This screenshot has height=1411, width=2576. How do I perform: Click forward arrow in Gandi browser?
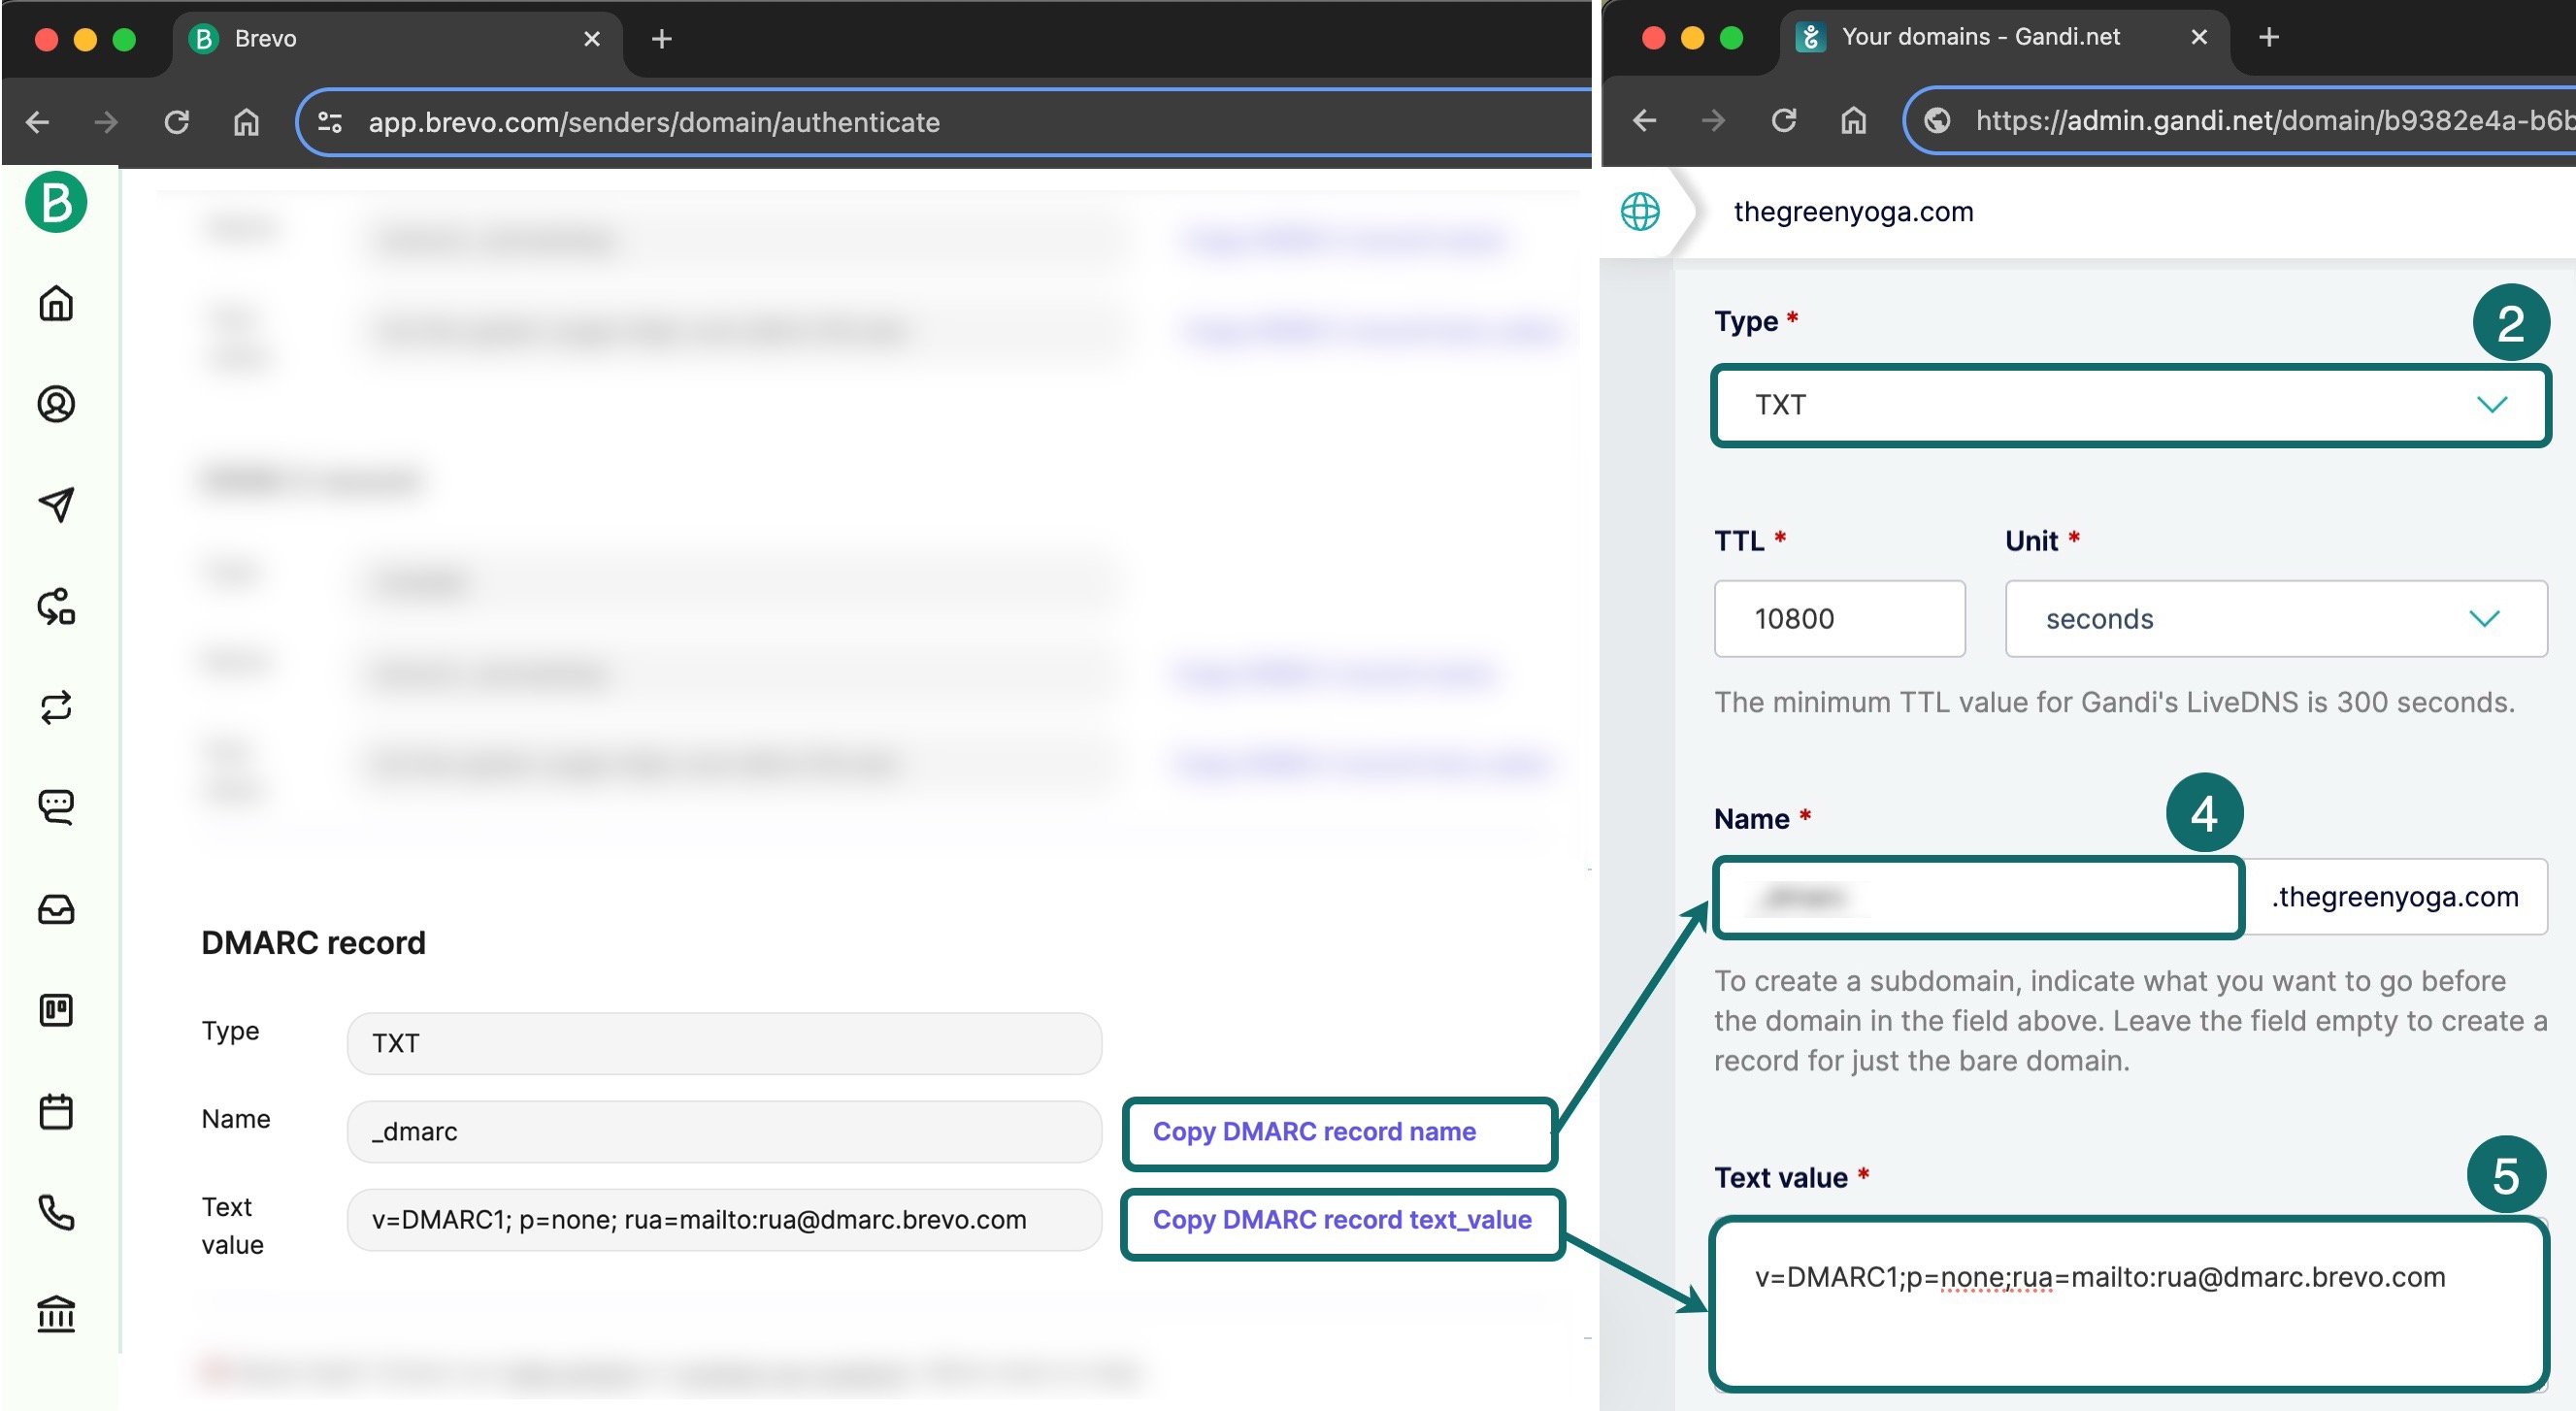point(1714,121)
